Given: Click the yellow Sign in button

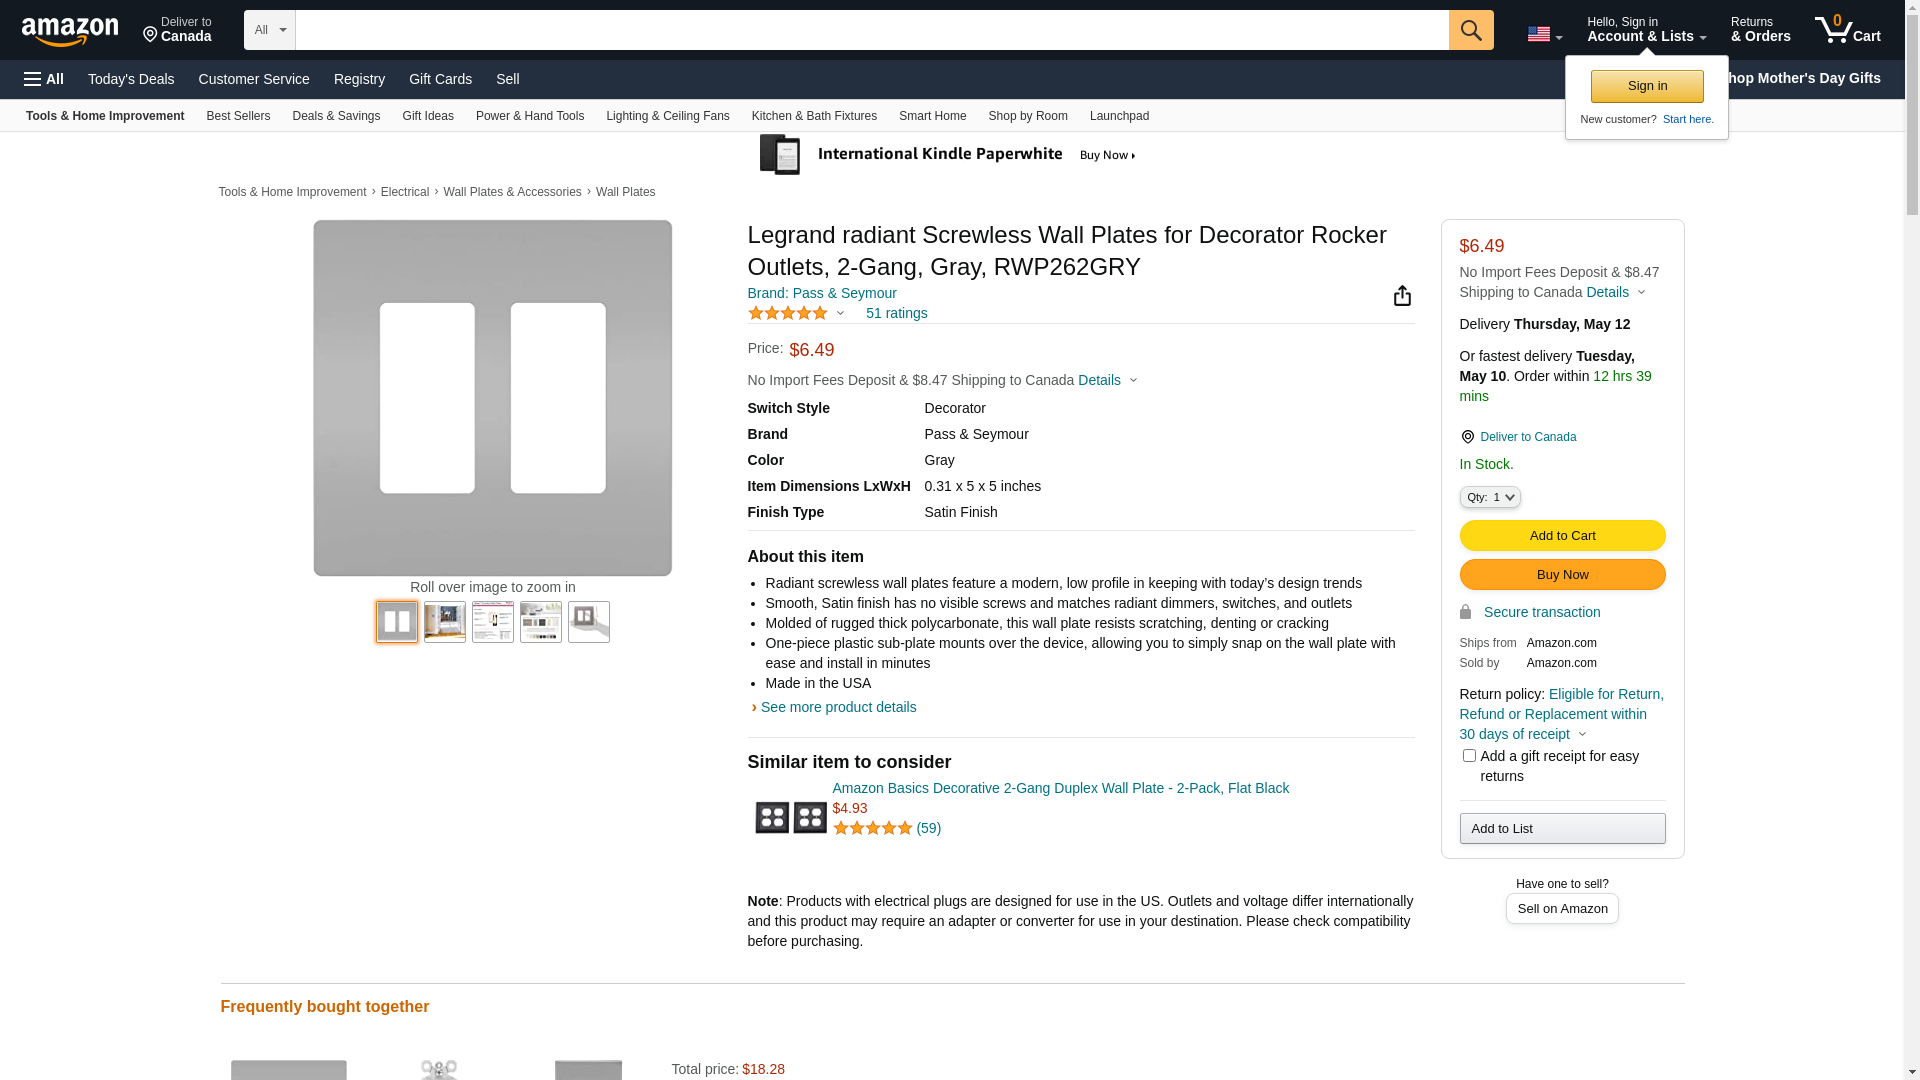Looking at the screenshot, I should (x=1646, y=87).
